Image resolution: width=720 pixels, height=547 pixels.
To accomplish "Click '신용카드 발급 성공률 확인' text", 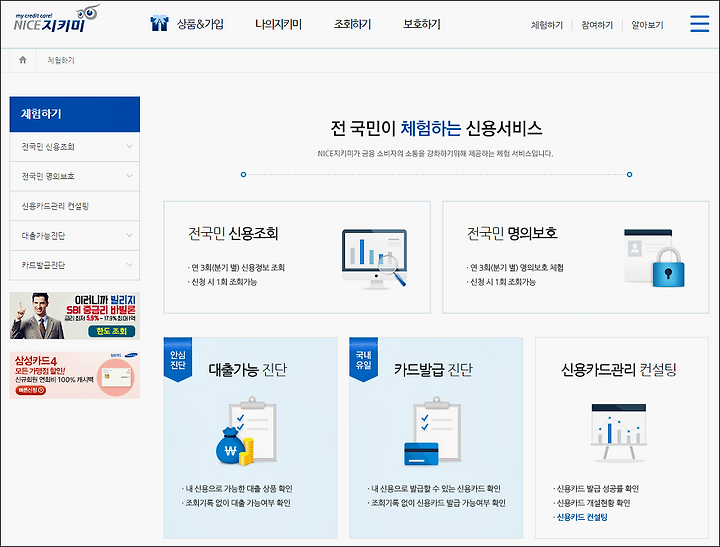I will click(x=597, y=489).
